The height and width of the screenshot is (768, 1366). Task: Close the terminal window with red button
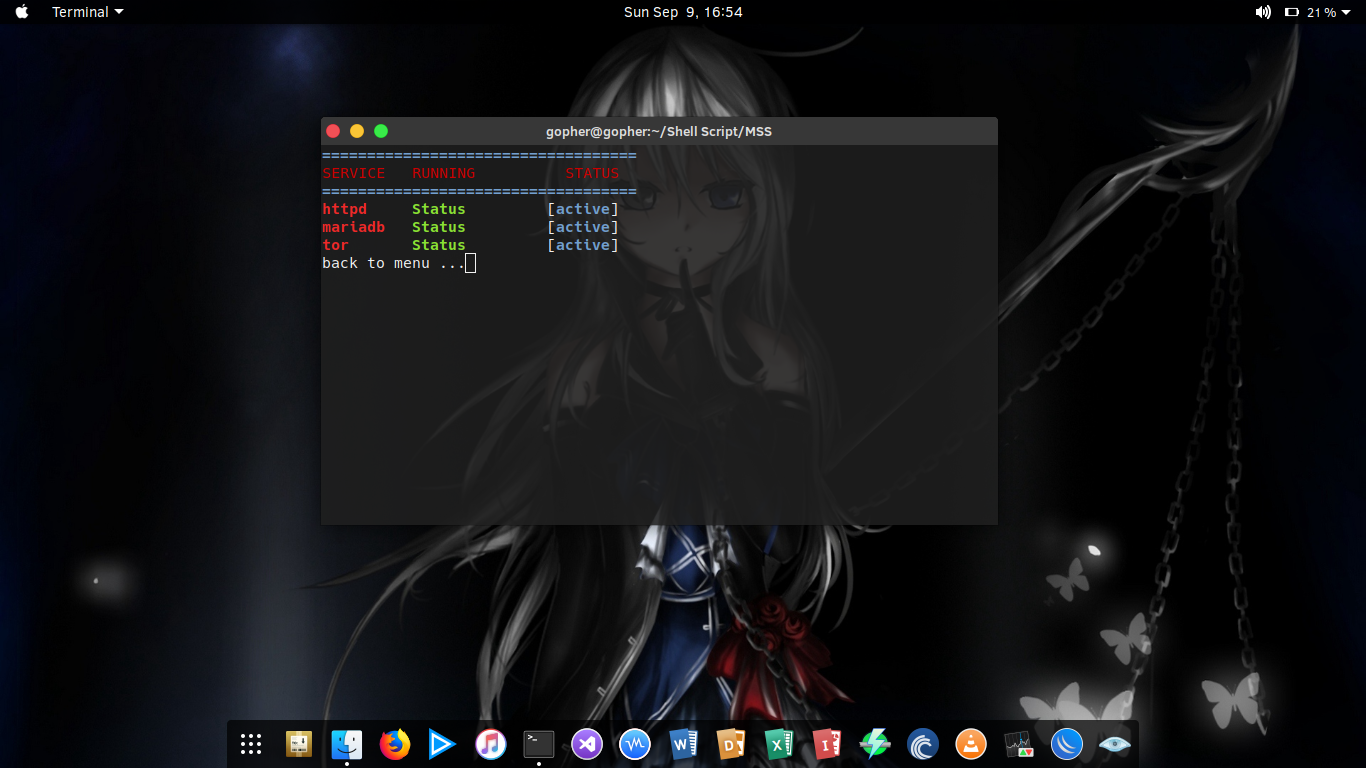pos(333,131)
